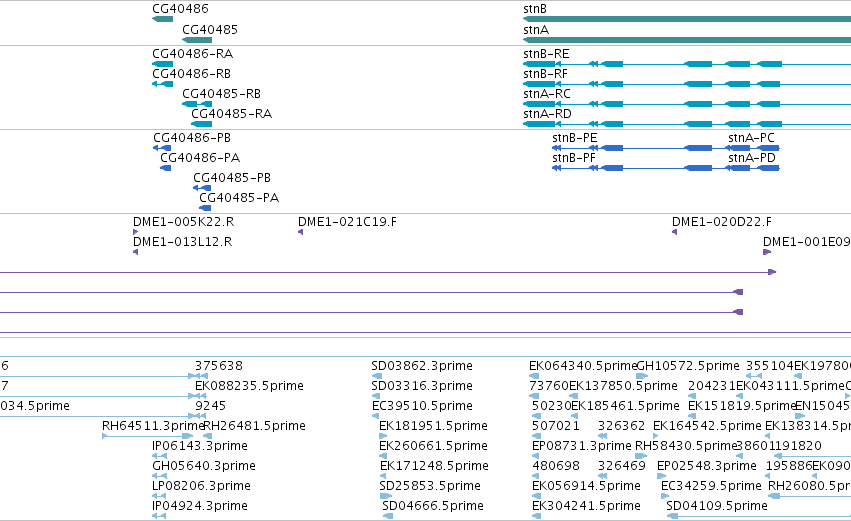Open EST RH64511.3prime
851x521 pixels.
[153, 425]
